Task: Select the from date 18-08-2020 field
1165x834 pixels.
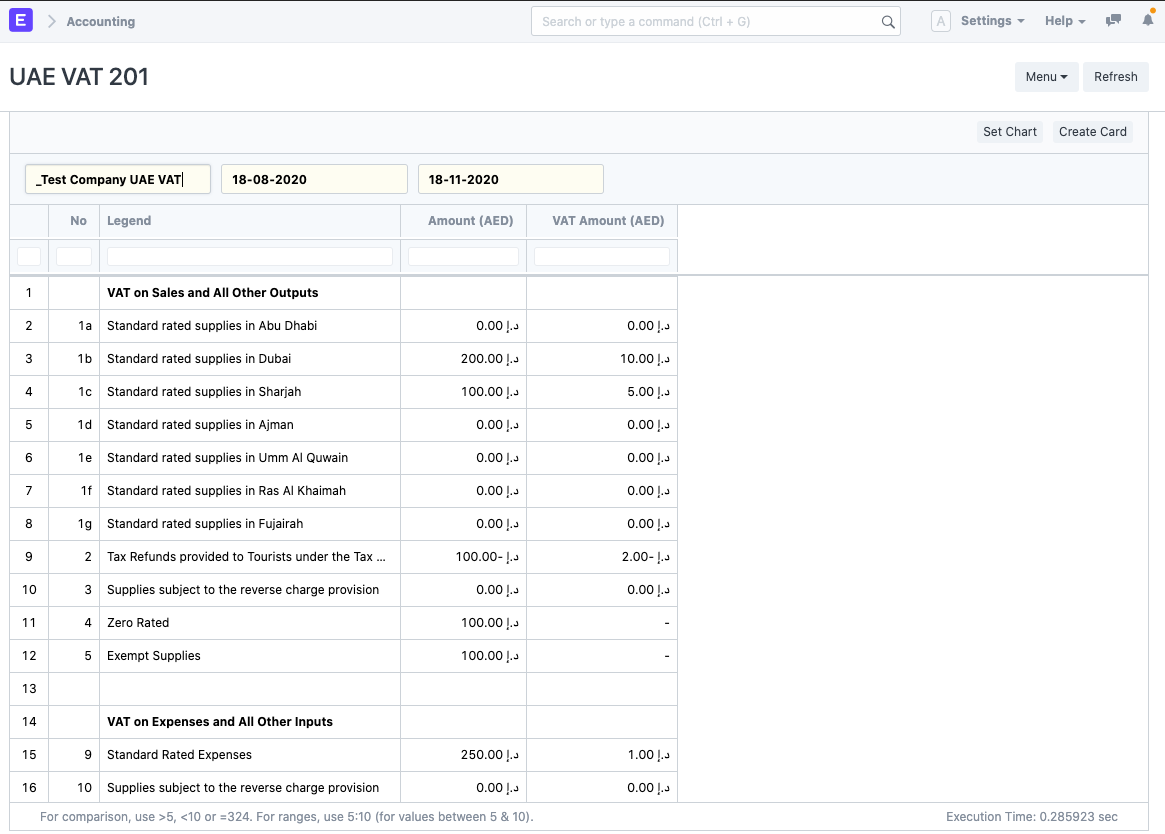Action: tap(314, 180)
